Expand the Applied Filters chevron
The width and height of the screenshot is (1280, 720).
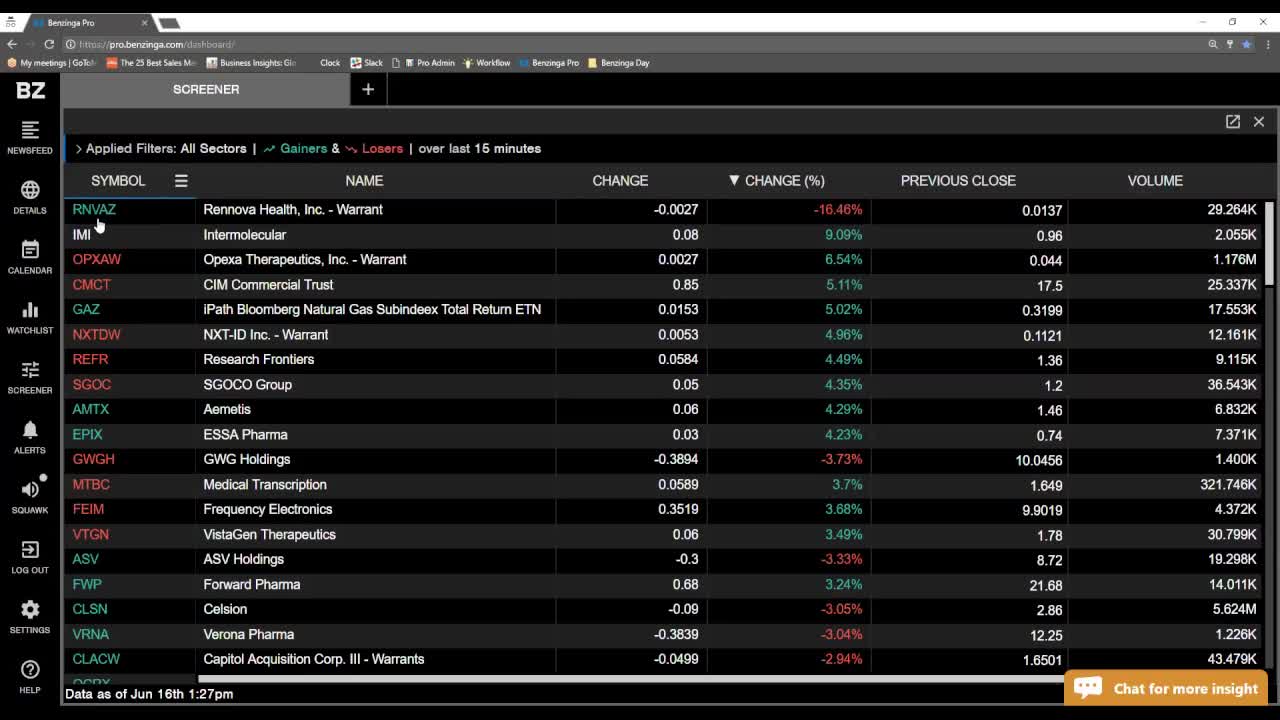click(78, 149)
